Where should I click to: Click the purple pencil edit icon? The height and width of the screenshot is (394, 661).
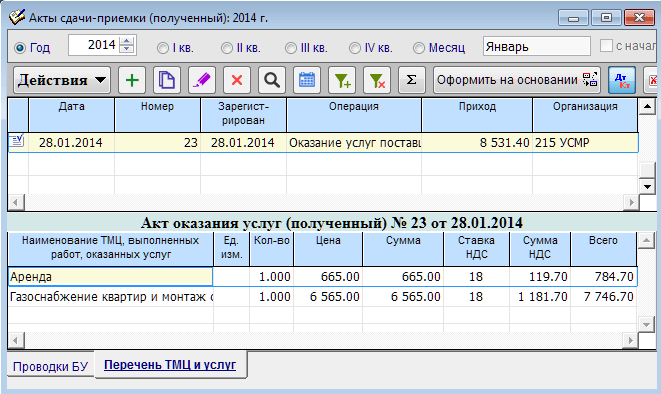click(202, 80)
